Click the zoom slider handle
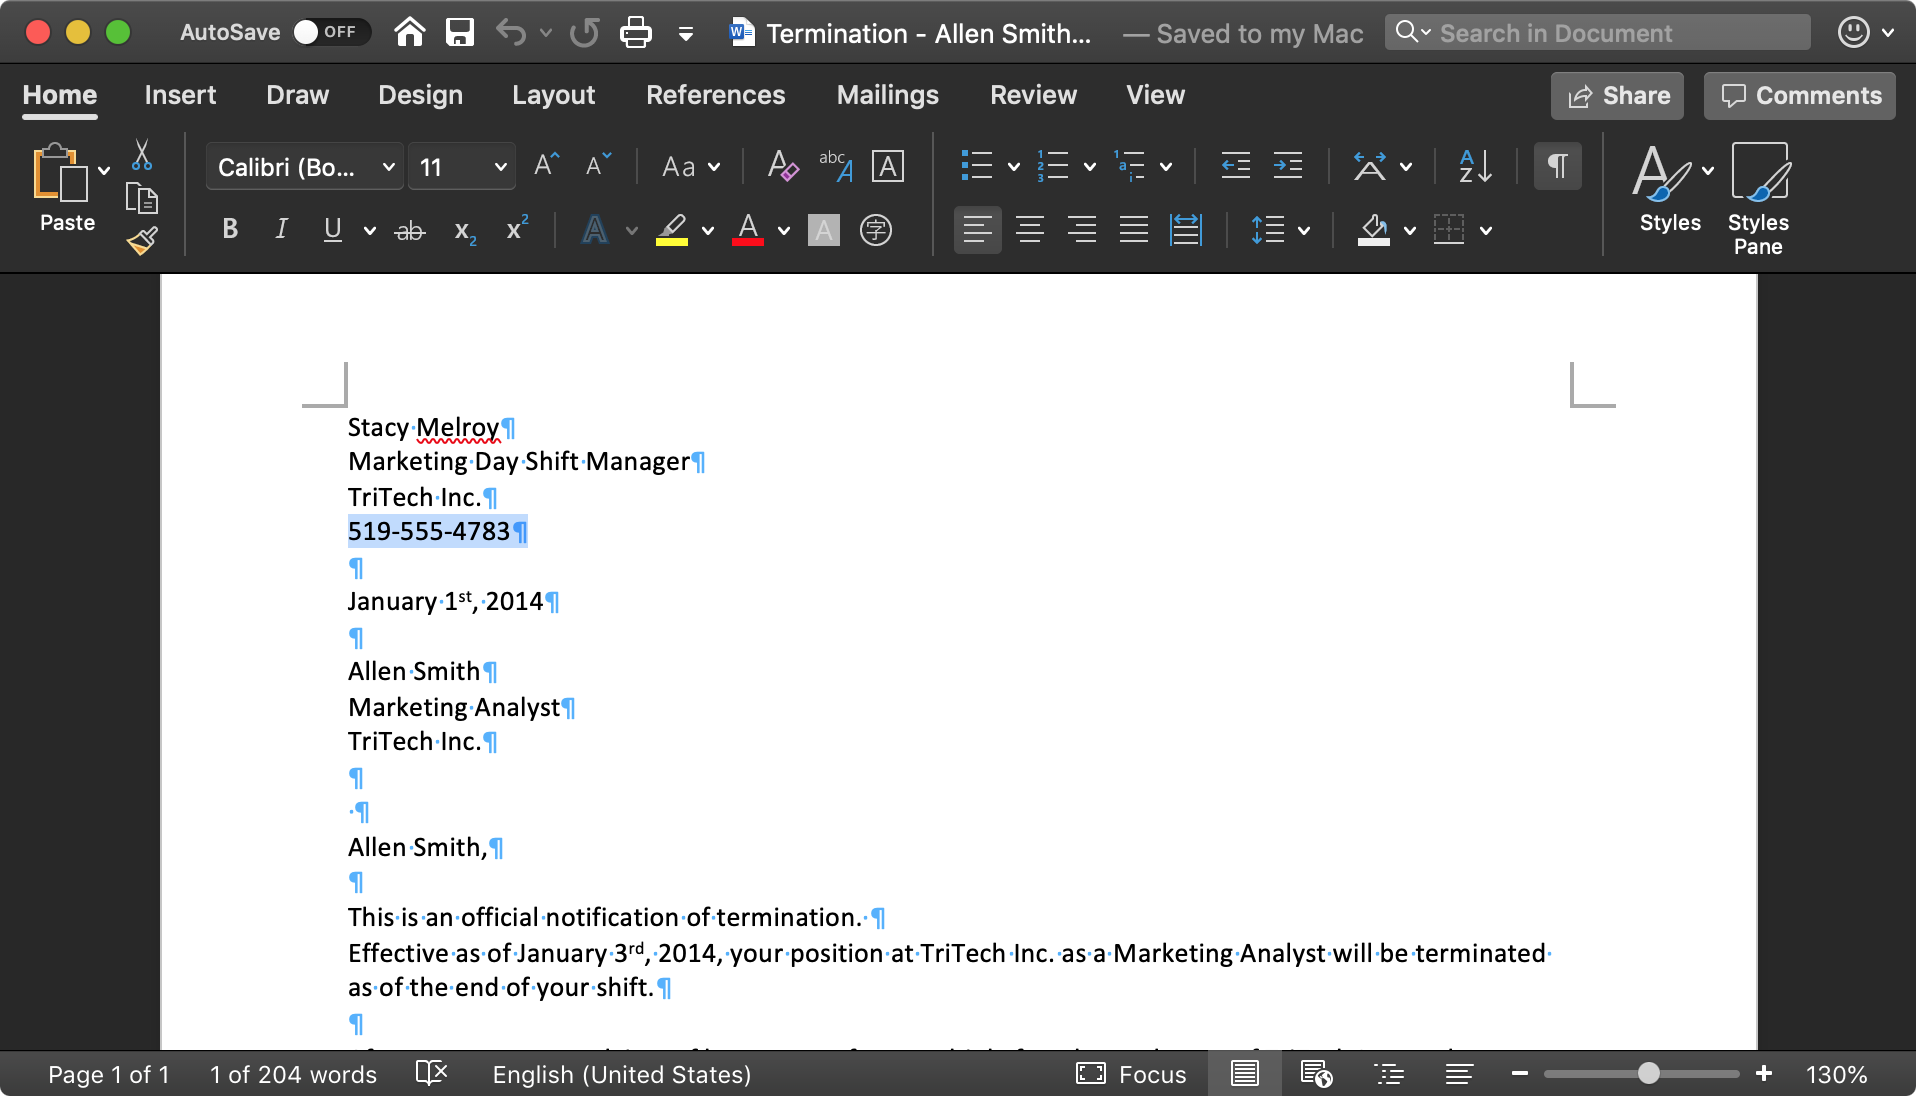This screenshot has width=1916, height=1096. [1649, 1074]
